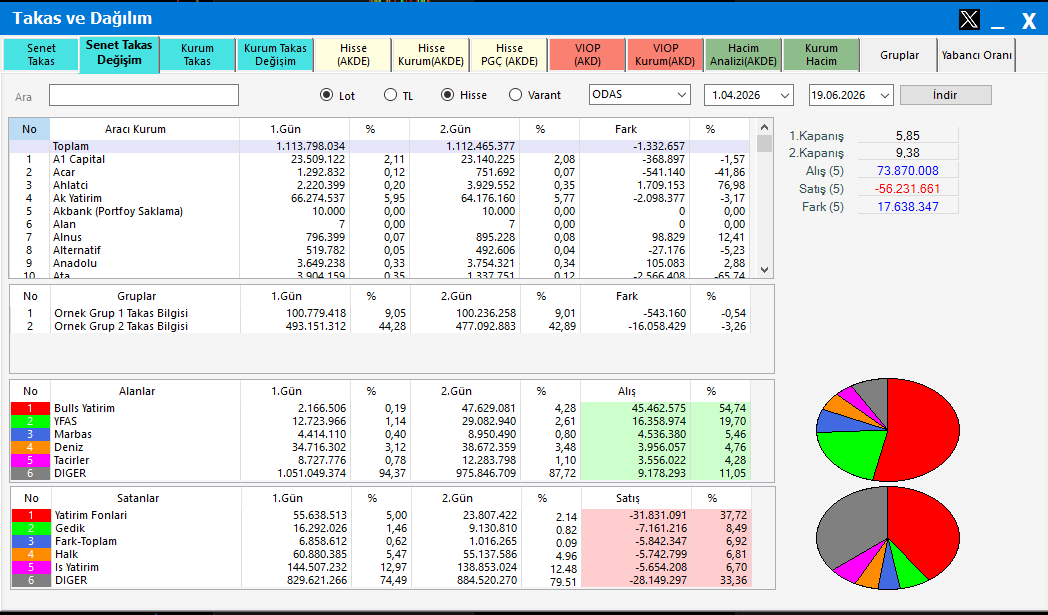Click magenta swatch next to Is Yatirim
Screen dimensions: 1048x615
[x=31, y=567]
